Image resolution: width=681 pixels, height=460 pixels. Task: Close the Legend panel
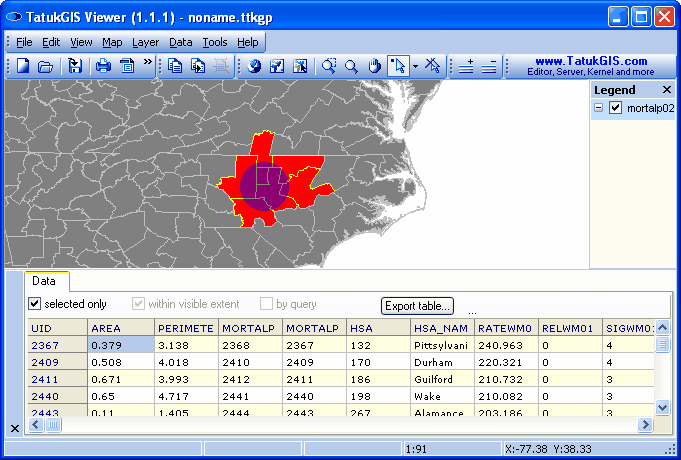[x=667, y=90]
